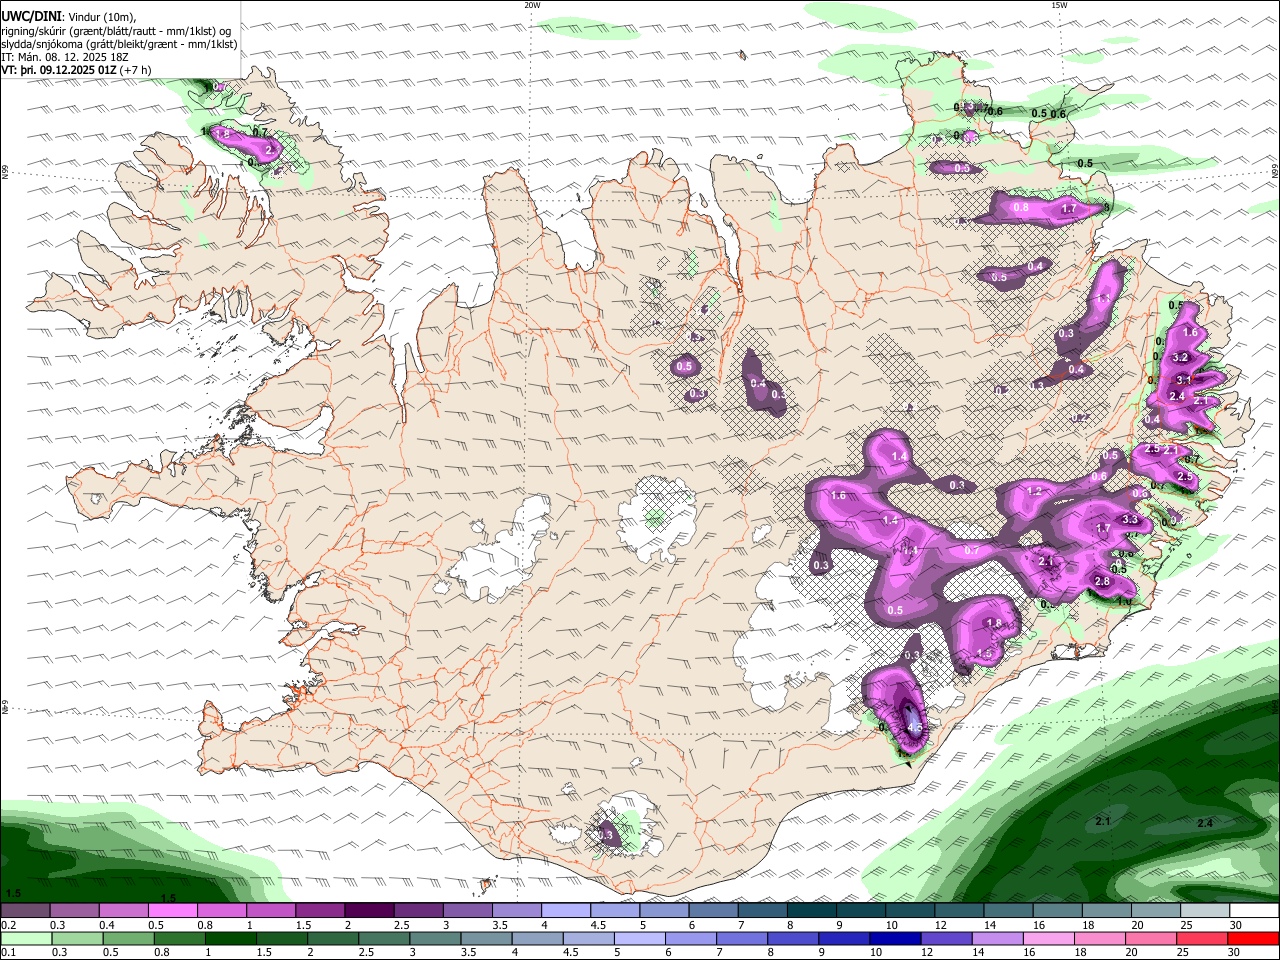Select the pale pink rain swatch between 16 and 18
The height and width of the screenshot is (960, 1280).
(1049, 938)
